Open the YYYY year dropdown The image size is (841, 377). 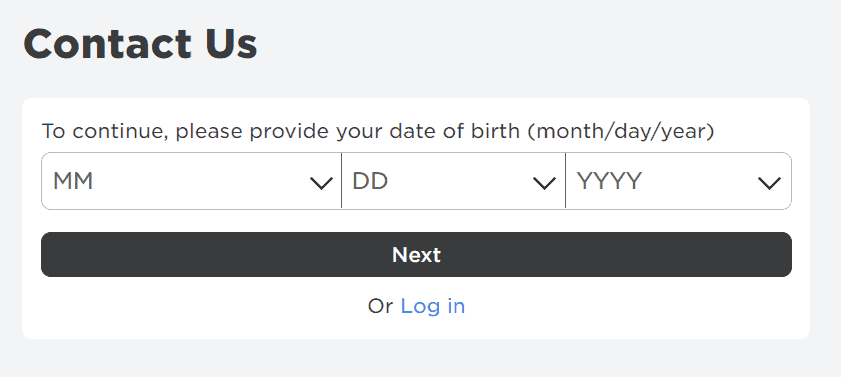coord(678,181)
